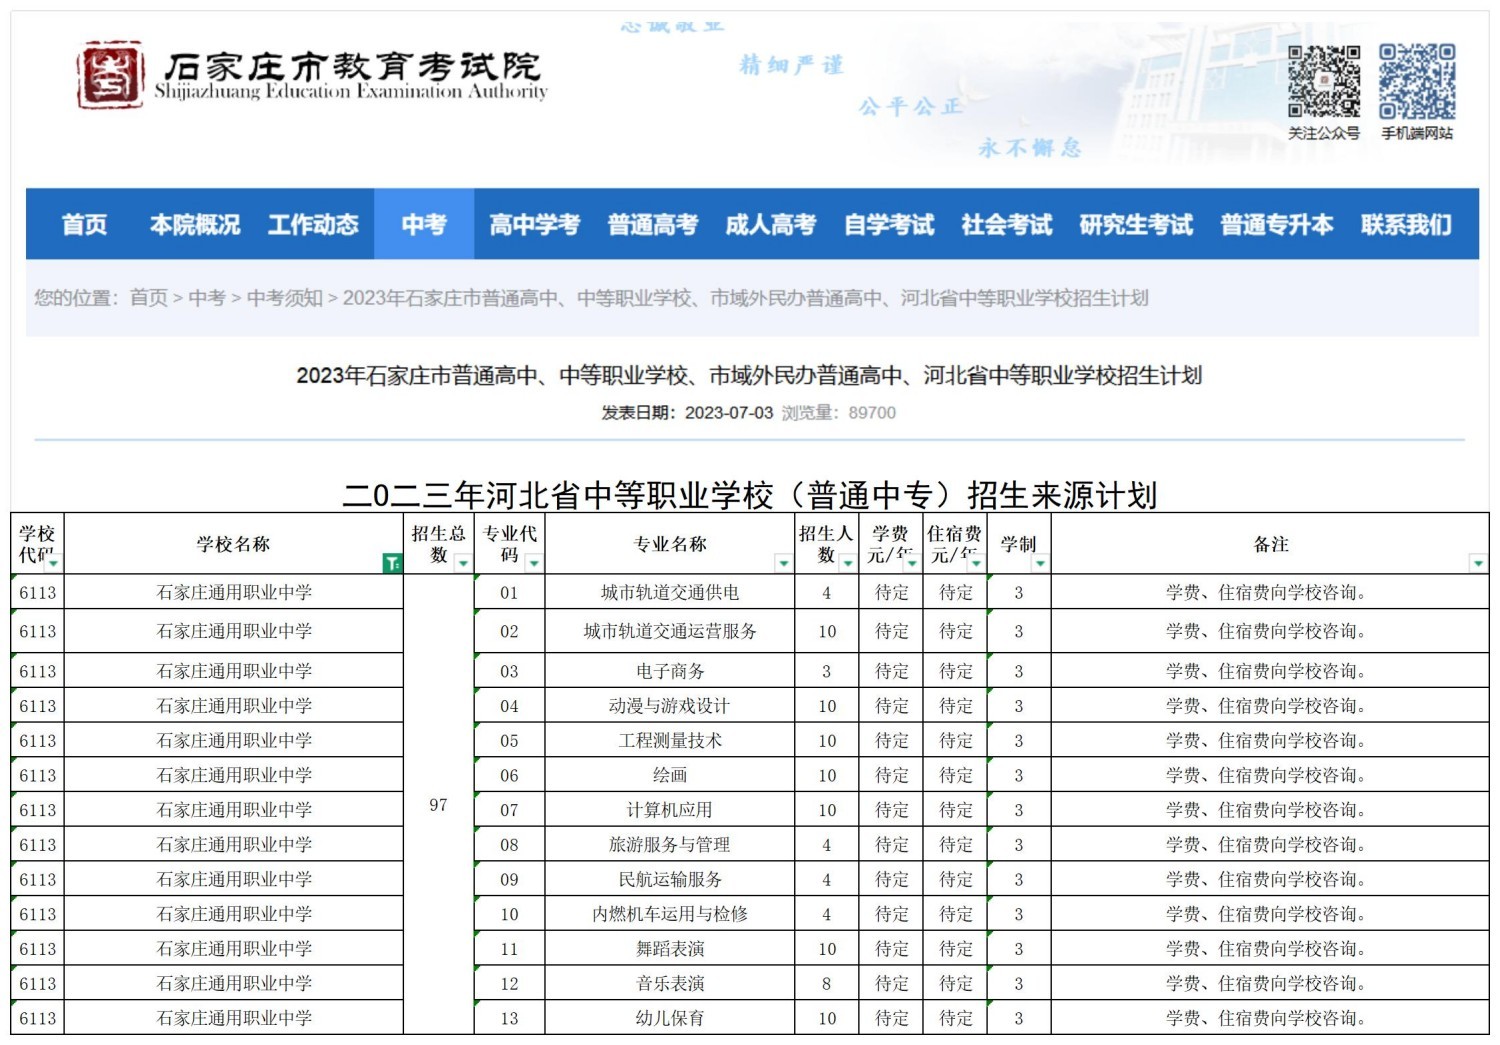Select the merged 招生总数 cell showing 97

pos(438,805)
